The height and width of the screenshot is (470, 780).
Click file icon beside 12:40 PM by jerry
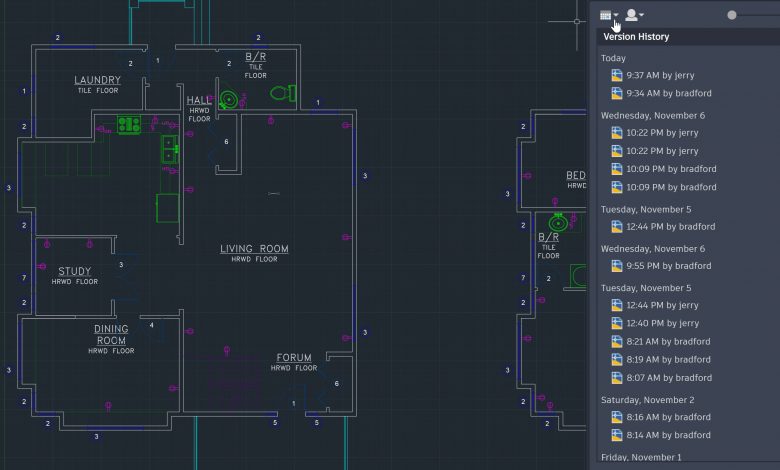tap(617, 323)
